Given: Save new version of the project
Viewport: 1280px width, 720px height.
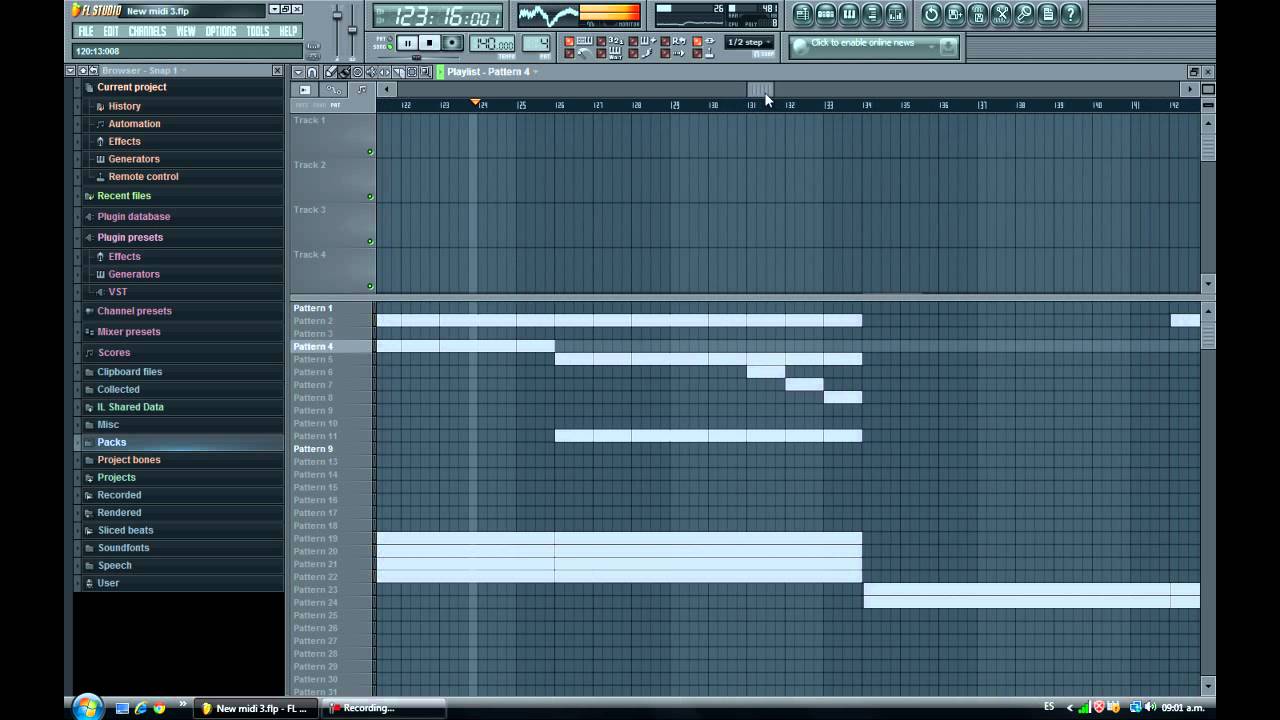Looking at the screenshot, I should [955, 14].
